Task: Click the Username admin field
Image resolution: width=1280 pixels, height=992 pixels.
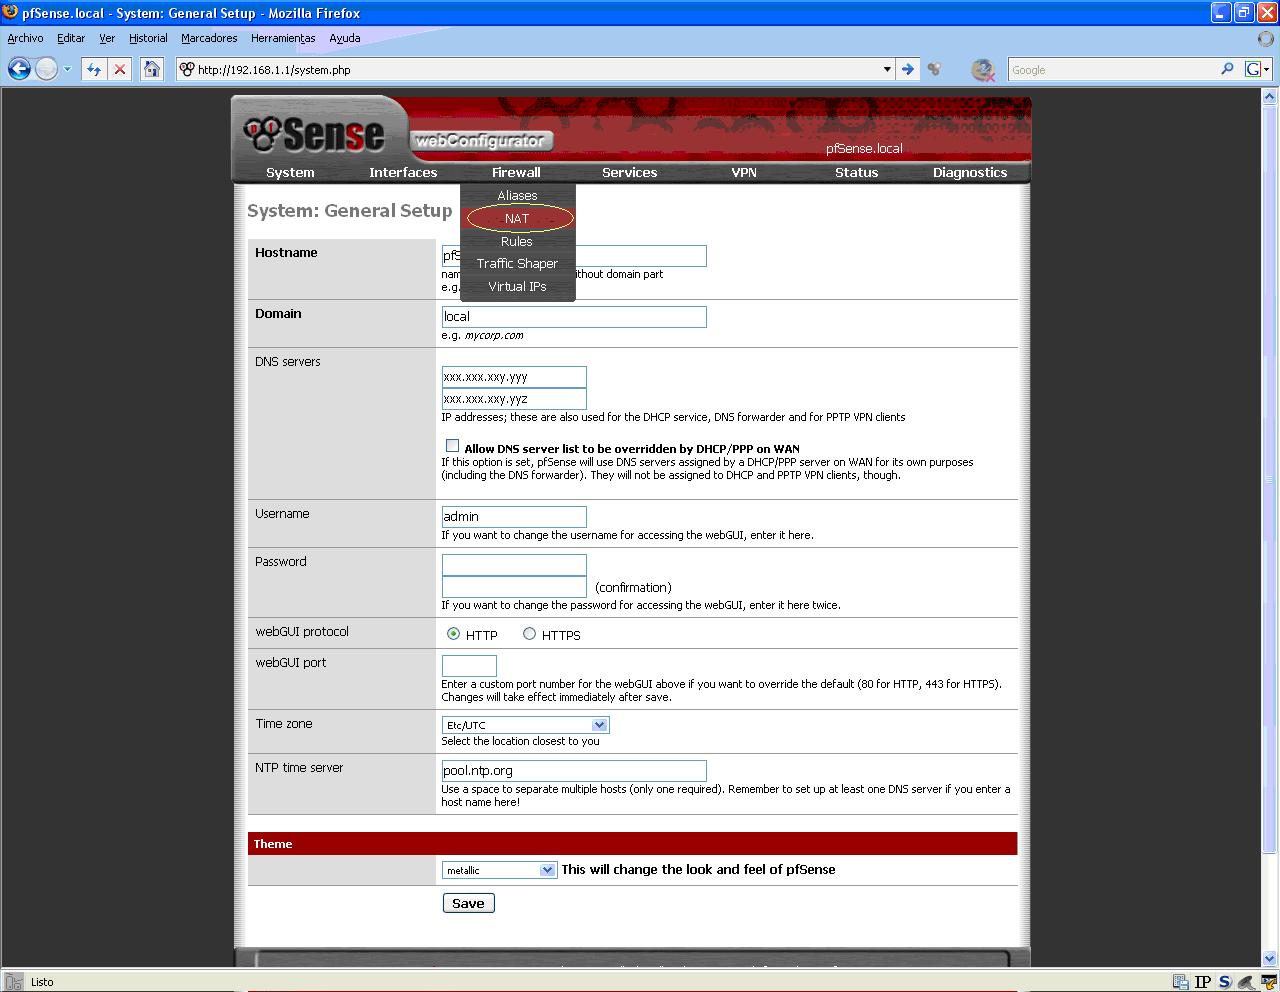Action: pos(514,516)
